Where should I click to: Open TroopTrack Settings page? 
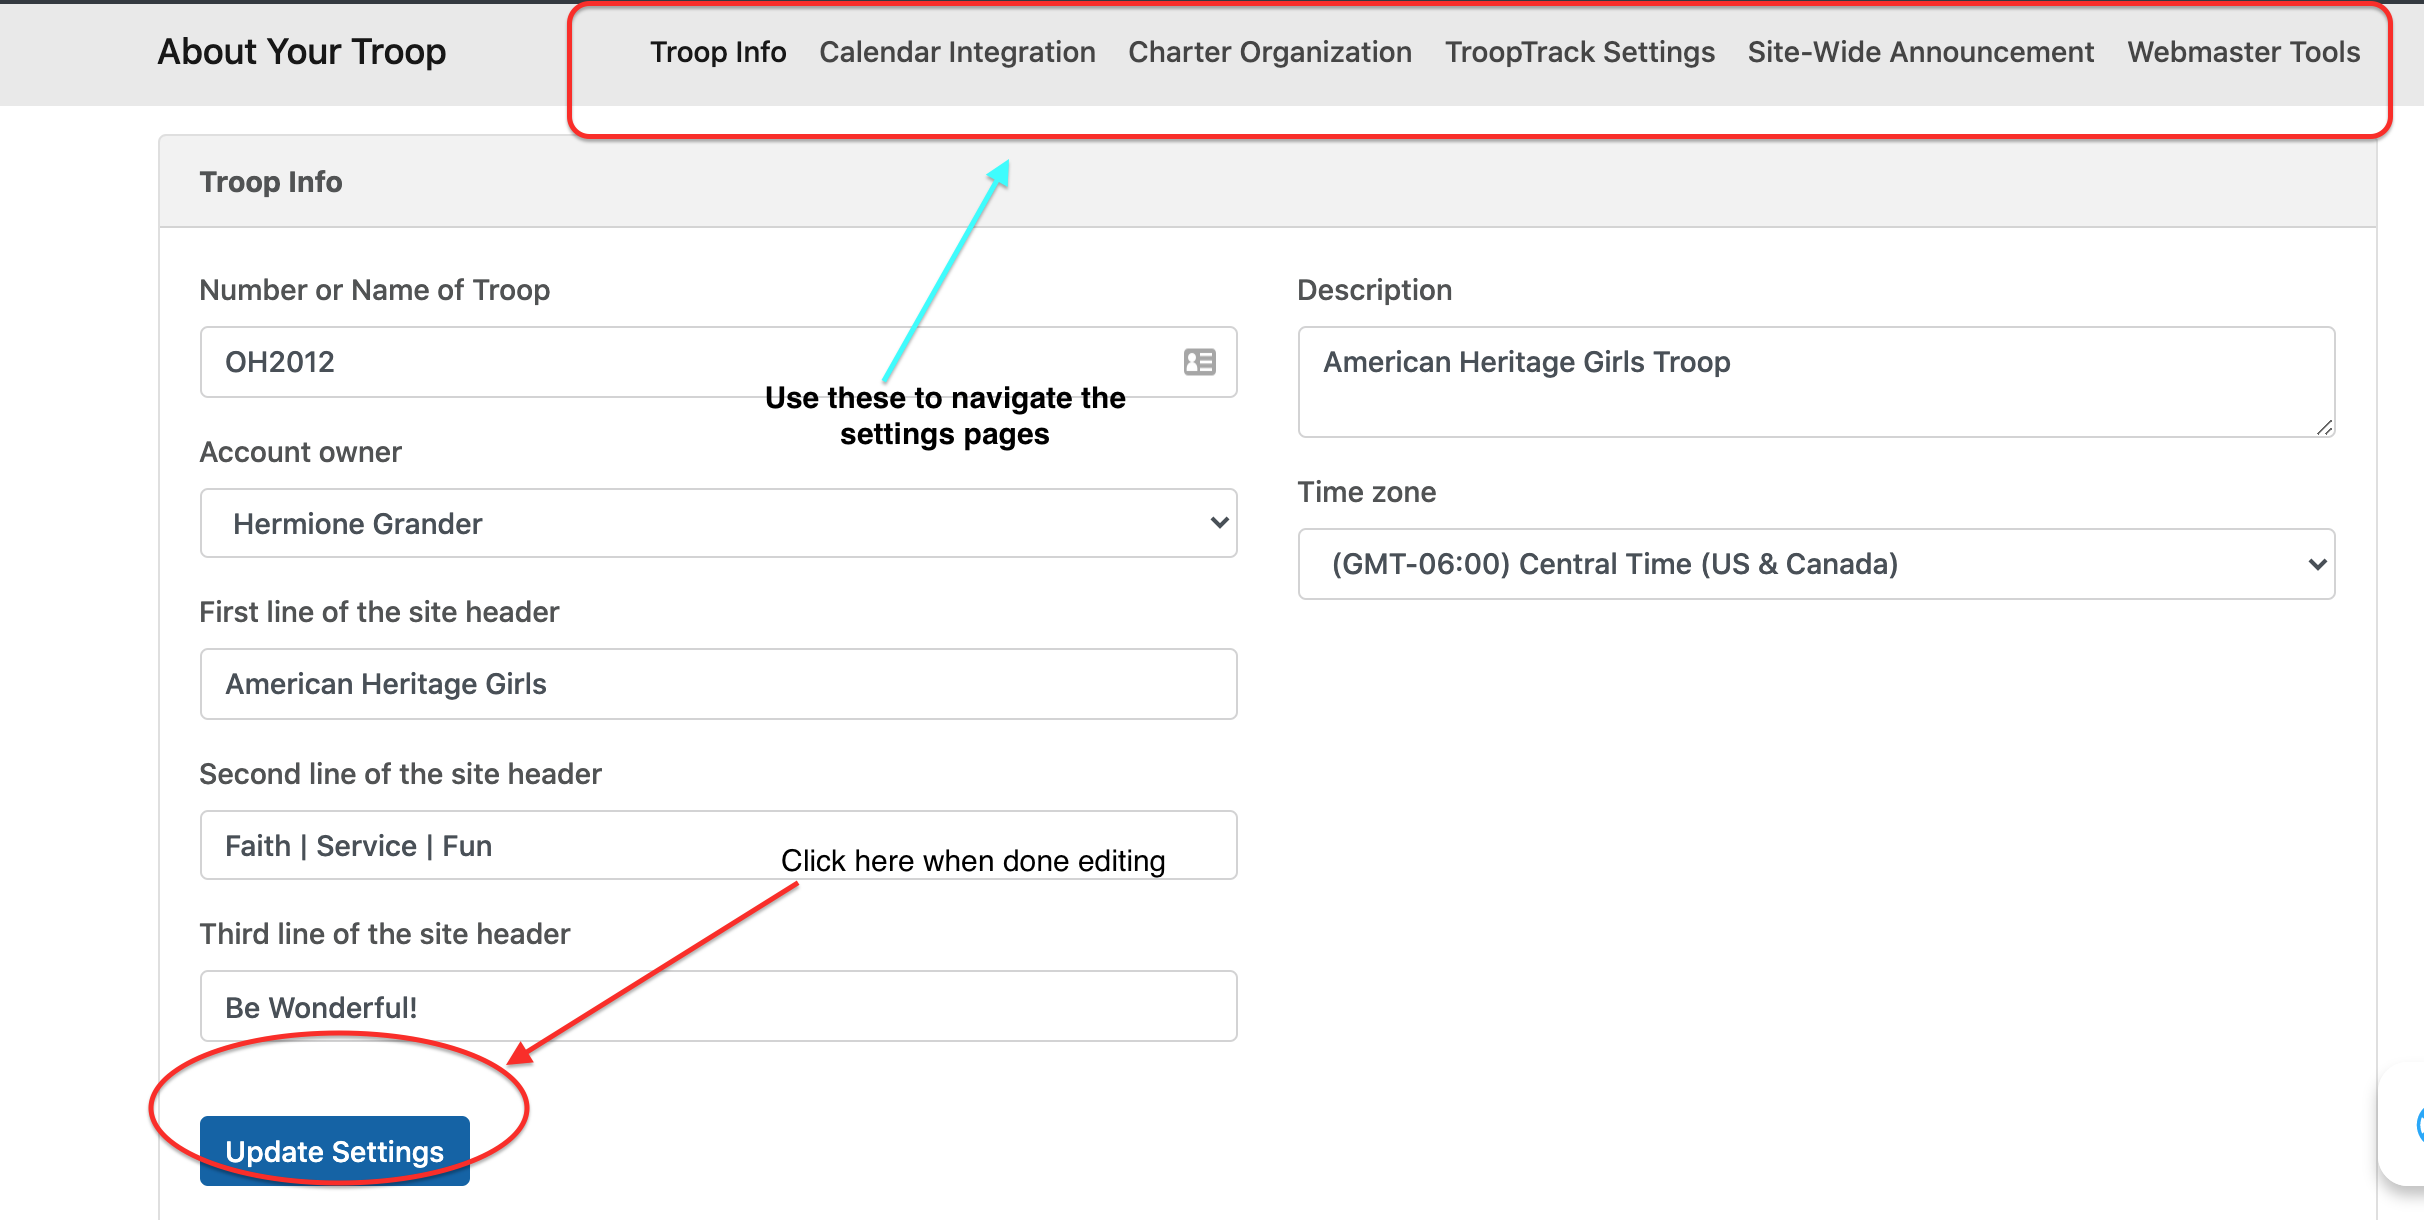pos(1579,52)
